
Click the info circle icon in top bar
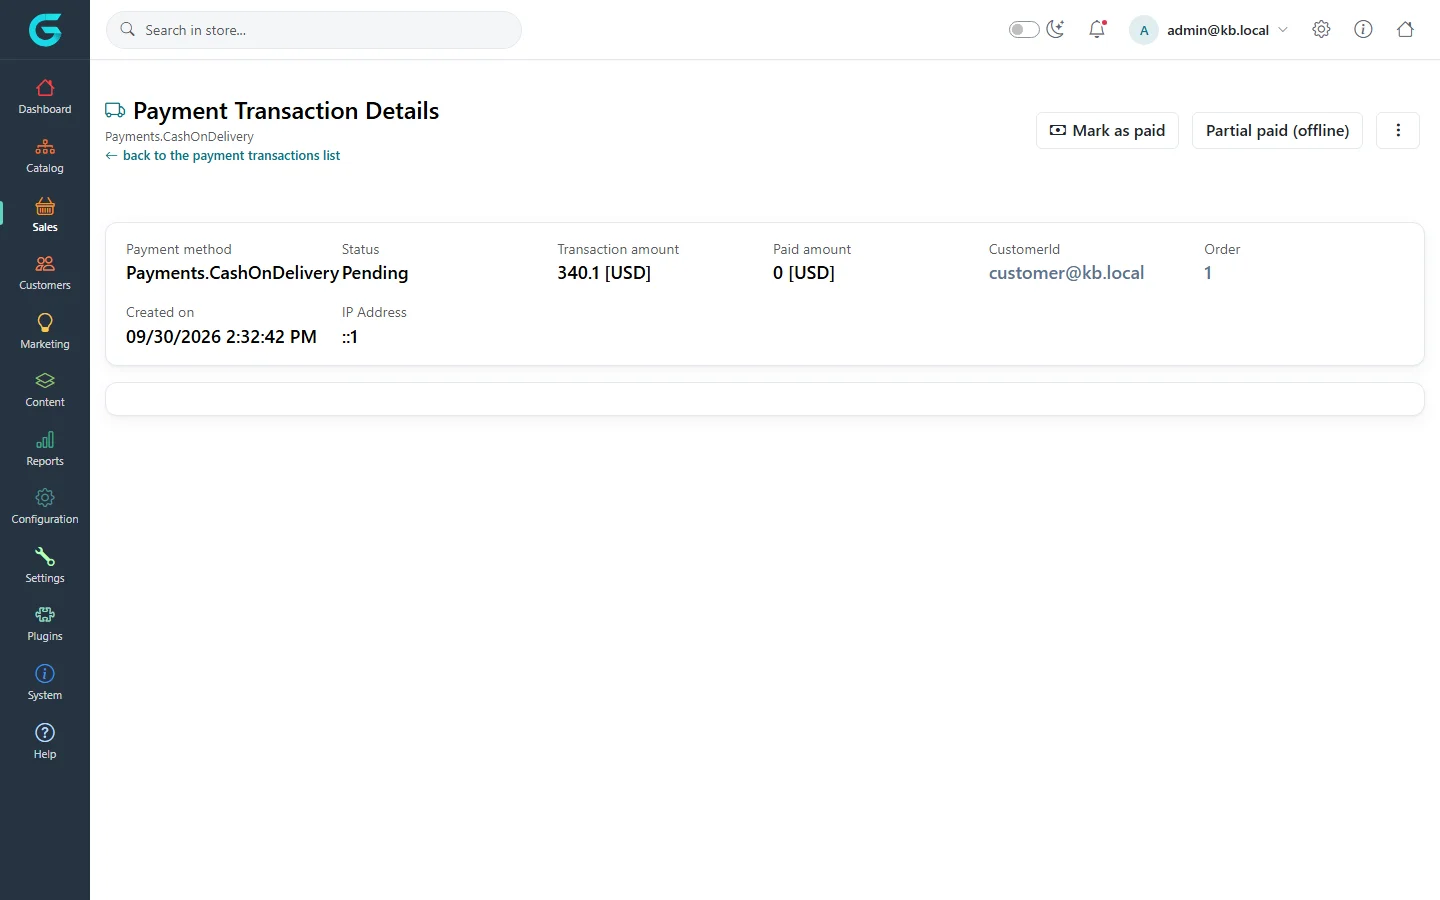(1363, 29)
